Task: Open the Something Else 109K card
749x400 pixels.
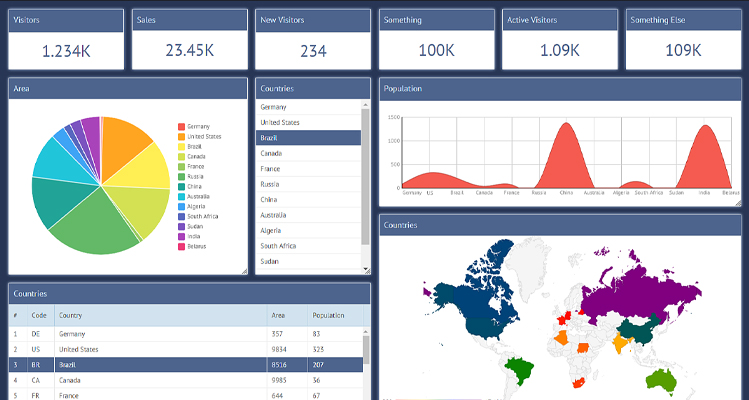Action: [684, 40]
